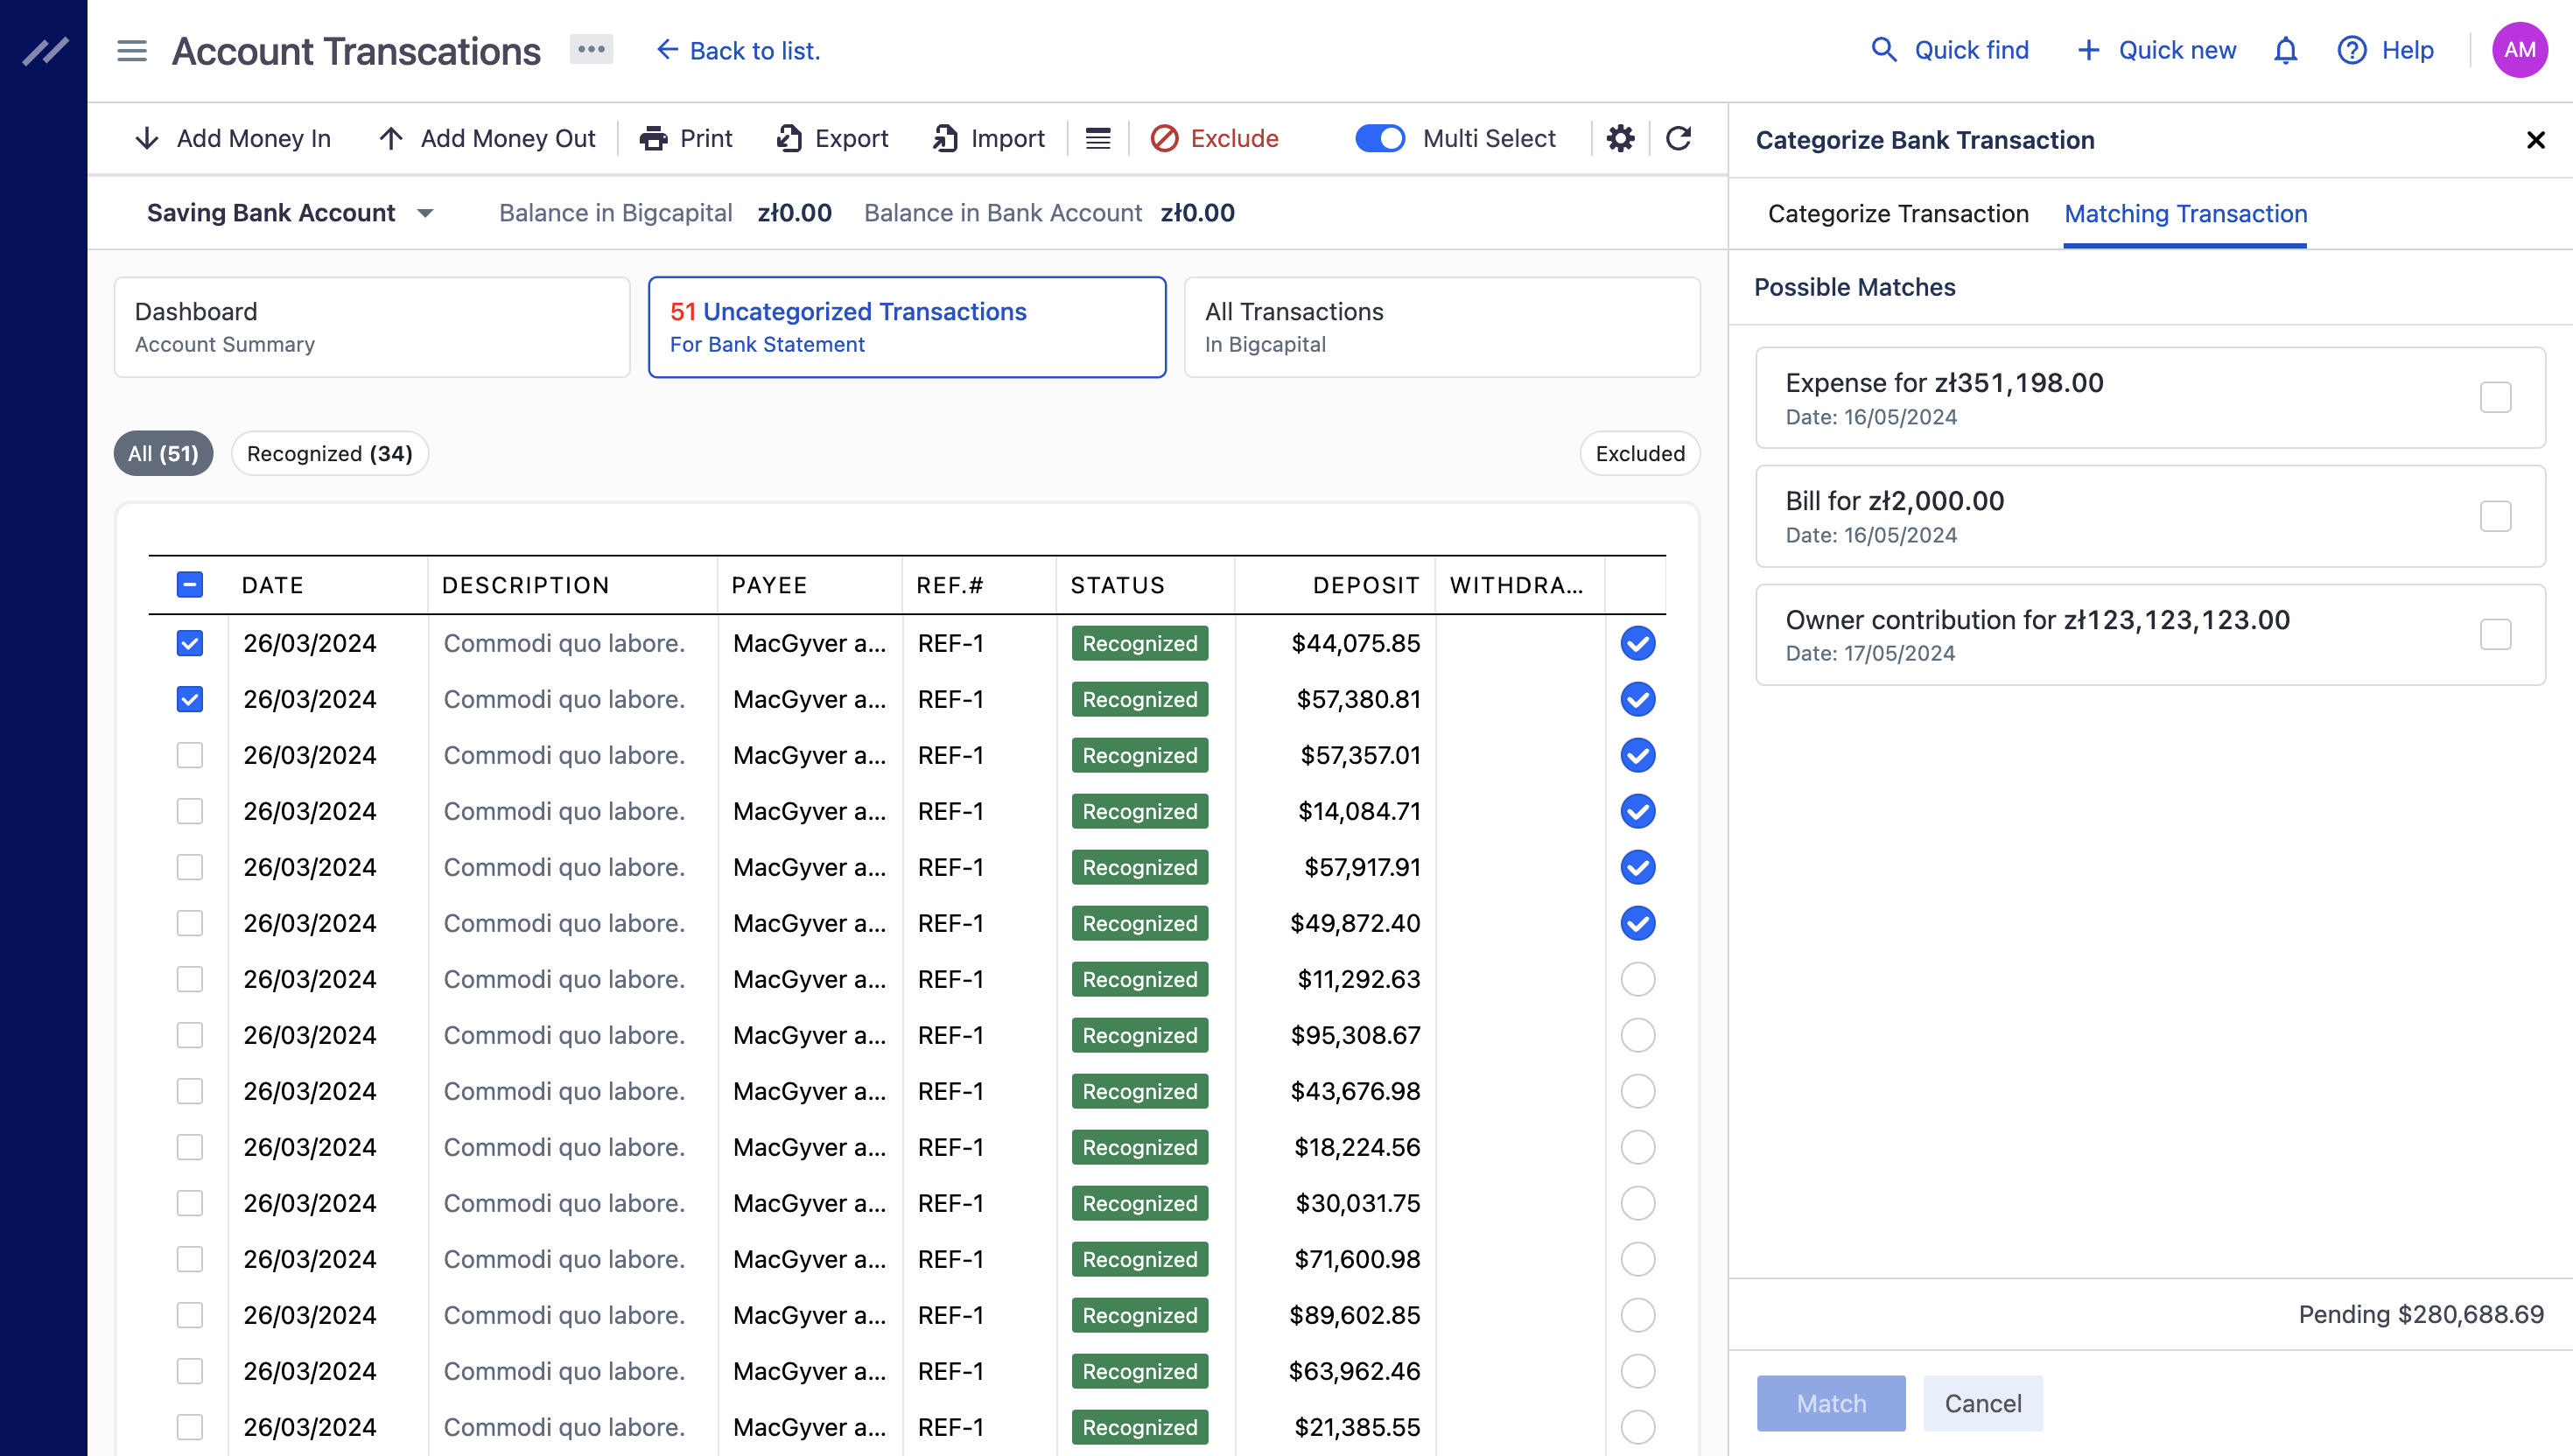Click the settings gear icon
This screenshot has height=1456, width=2573.
(x=1621, y=138)
